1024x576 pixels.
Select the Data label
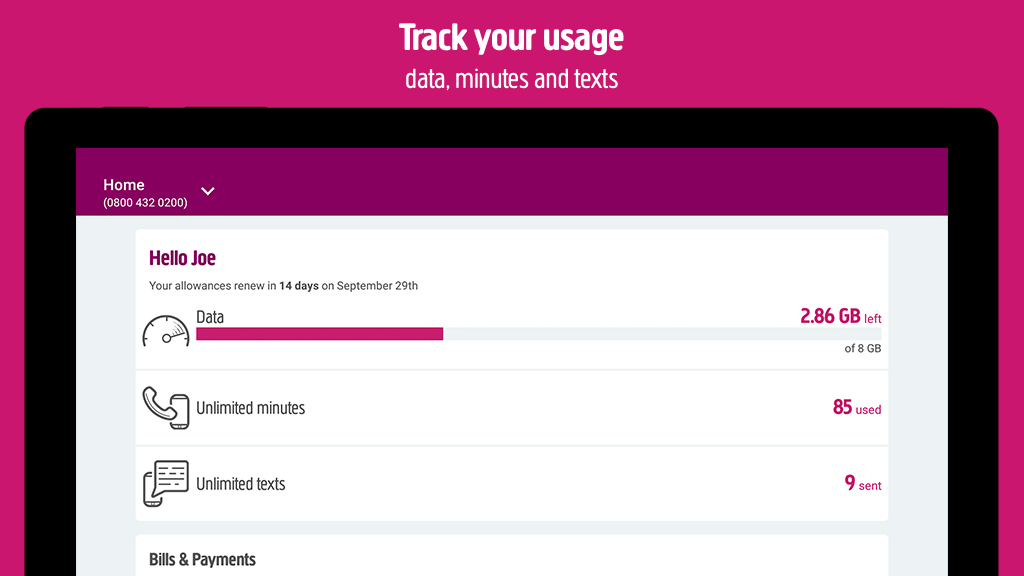click(x=210, y=317)
